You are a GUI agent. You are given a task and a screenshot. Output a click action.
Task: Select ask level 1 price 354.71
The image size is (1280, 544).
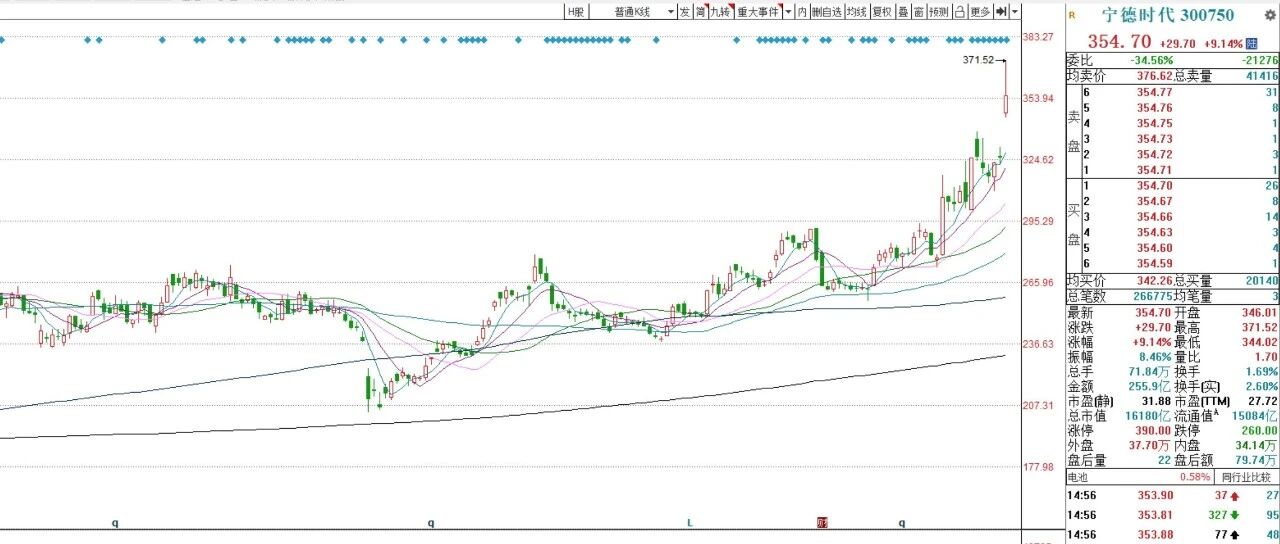click(1155, 170)
